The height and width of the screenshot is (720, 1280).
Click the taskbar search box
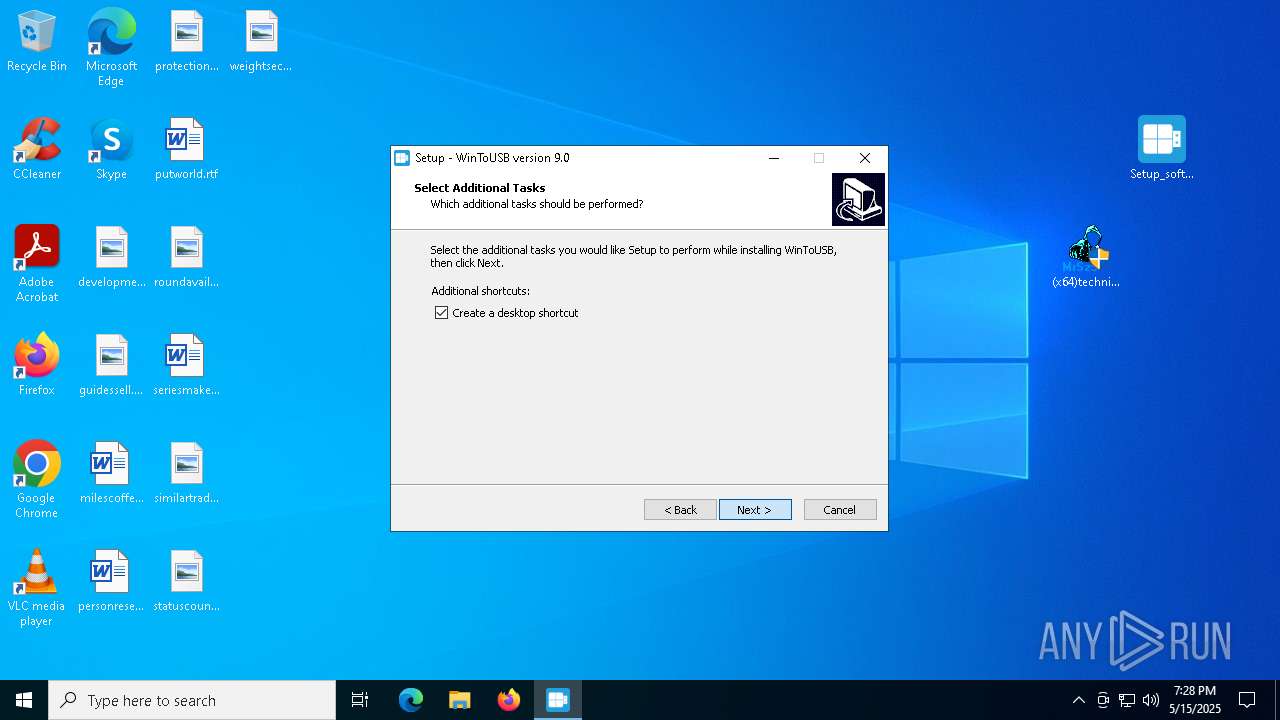[192, 700]
